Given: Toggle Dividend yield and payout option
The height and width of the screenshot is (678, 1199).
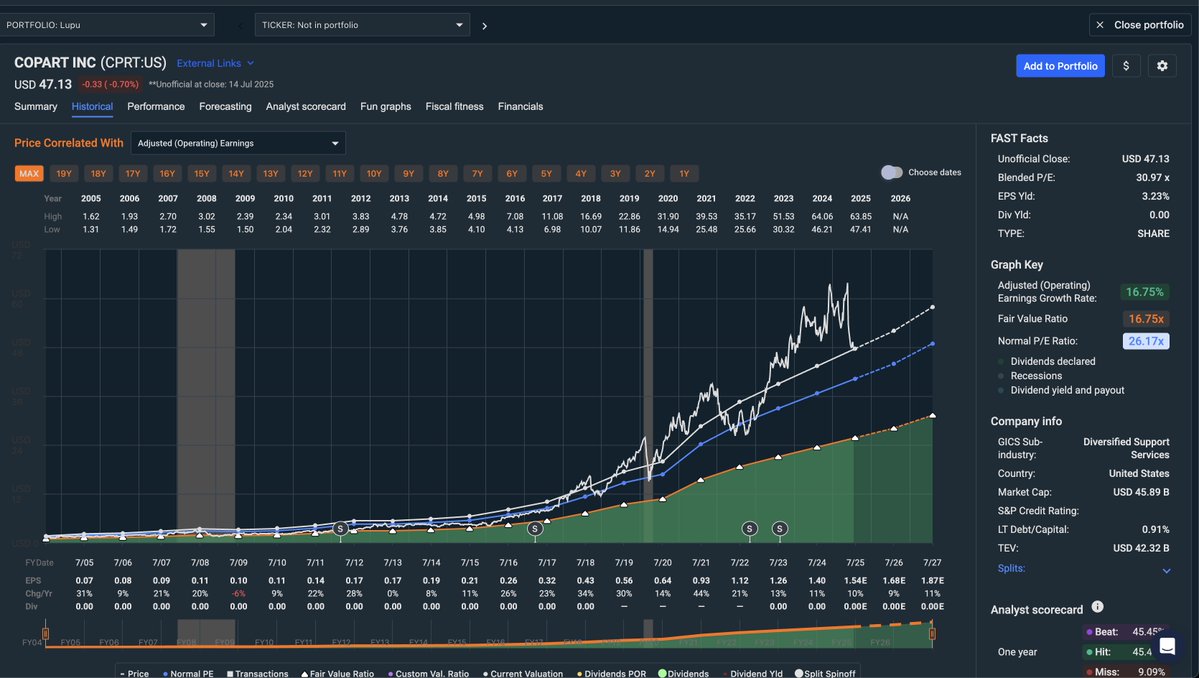Looking at the screenshot, I should click(1061, 390).
